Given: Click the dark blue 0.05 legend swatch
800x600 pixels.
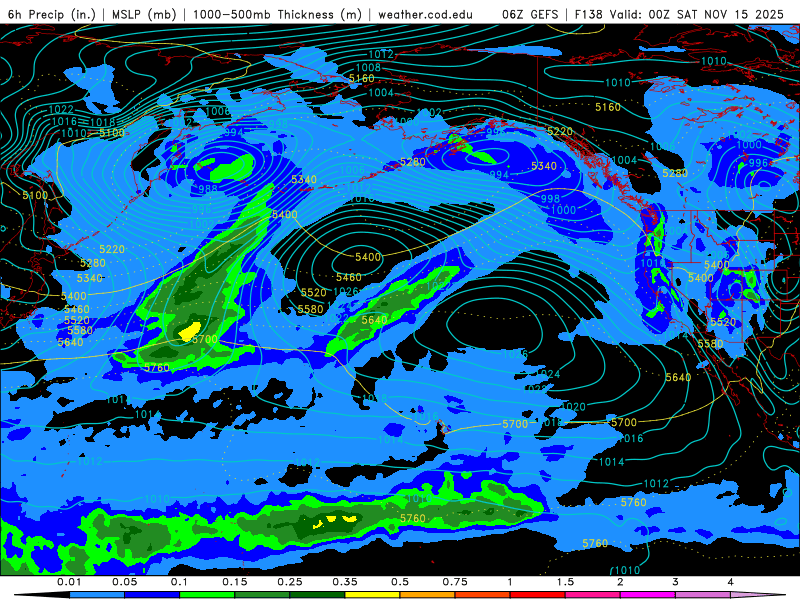Looking at the screenshot, I should coord(152,595).
